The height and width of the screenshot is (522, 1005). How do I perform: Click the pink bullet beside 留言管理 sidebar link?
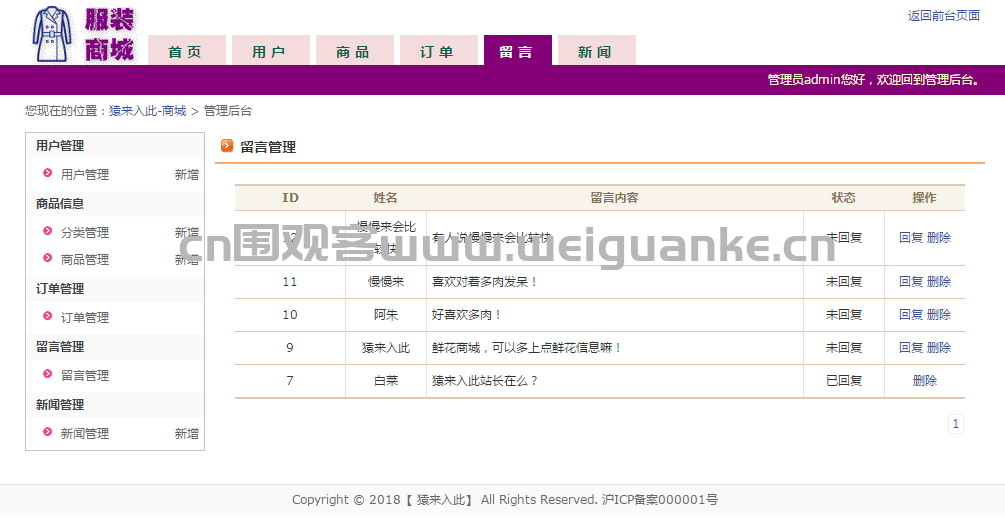point(47,374)
